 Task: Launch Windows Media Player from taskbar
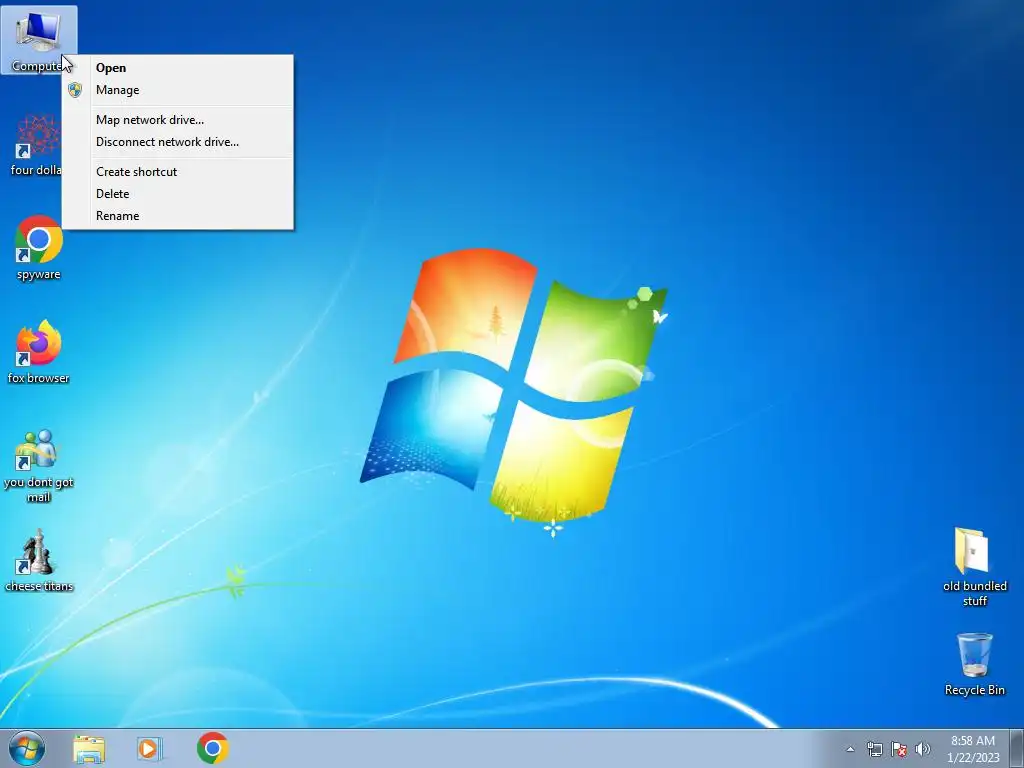click(148, 749)
